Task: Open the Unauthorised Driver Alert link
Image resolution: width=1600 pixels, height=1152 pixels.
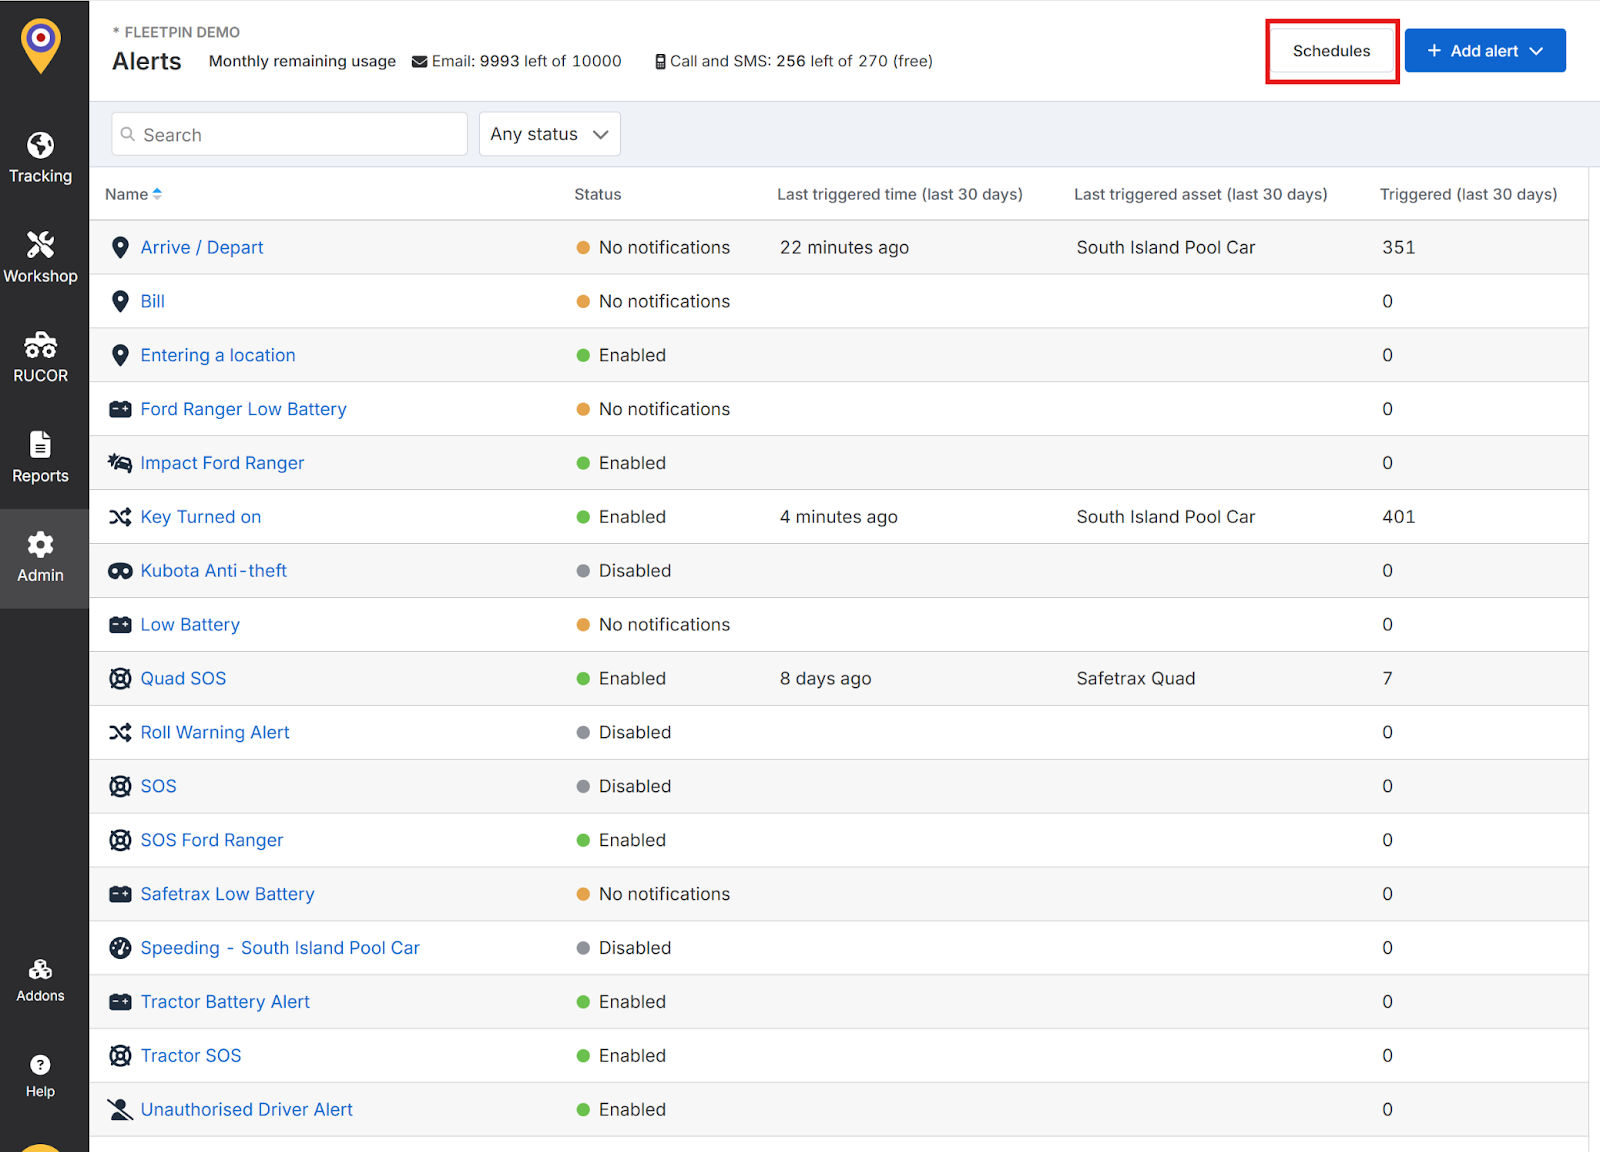Action: (x=246, y=1110)
